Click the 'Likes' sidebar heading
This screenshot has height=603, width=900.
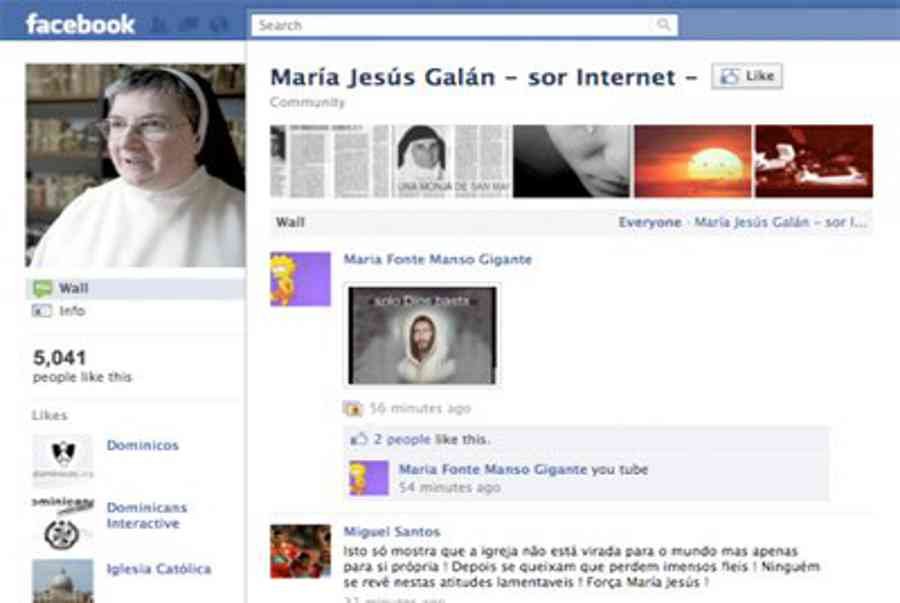pyautogui.click(x=49, y=415)
